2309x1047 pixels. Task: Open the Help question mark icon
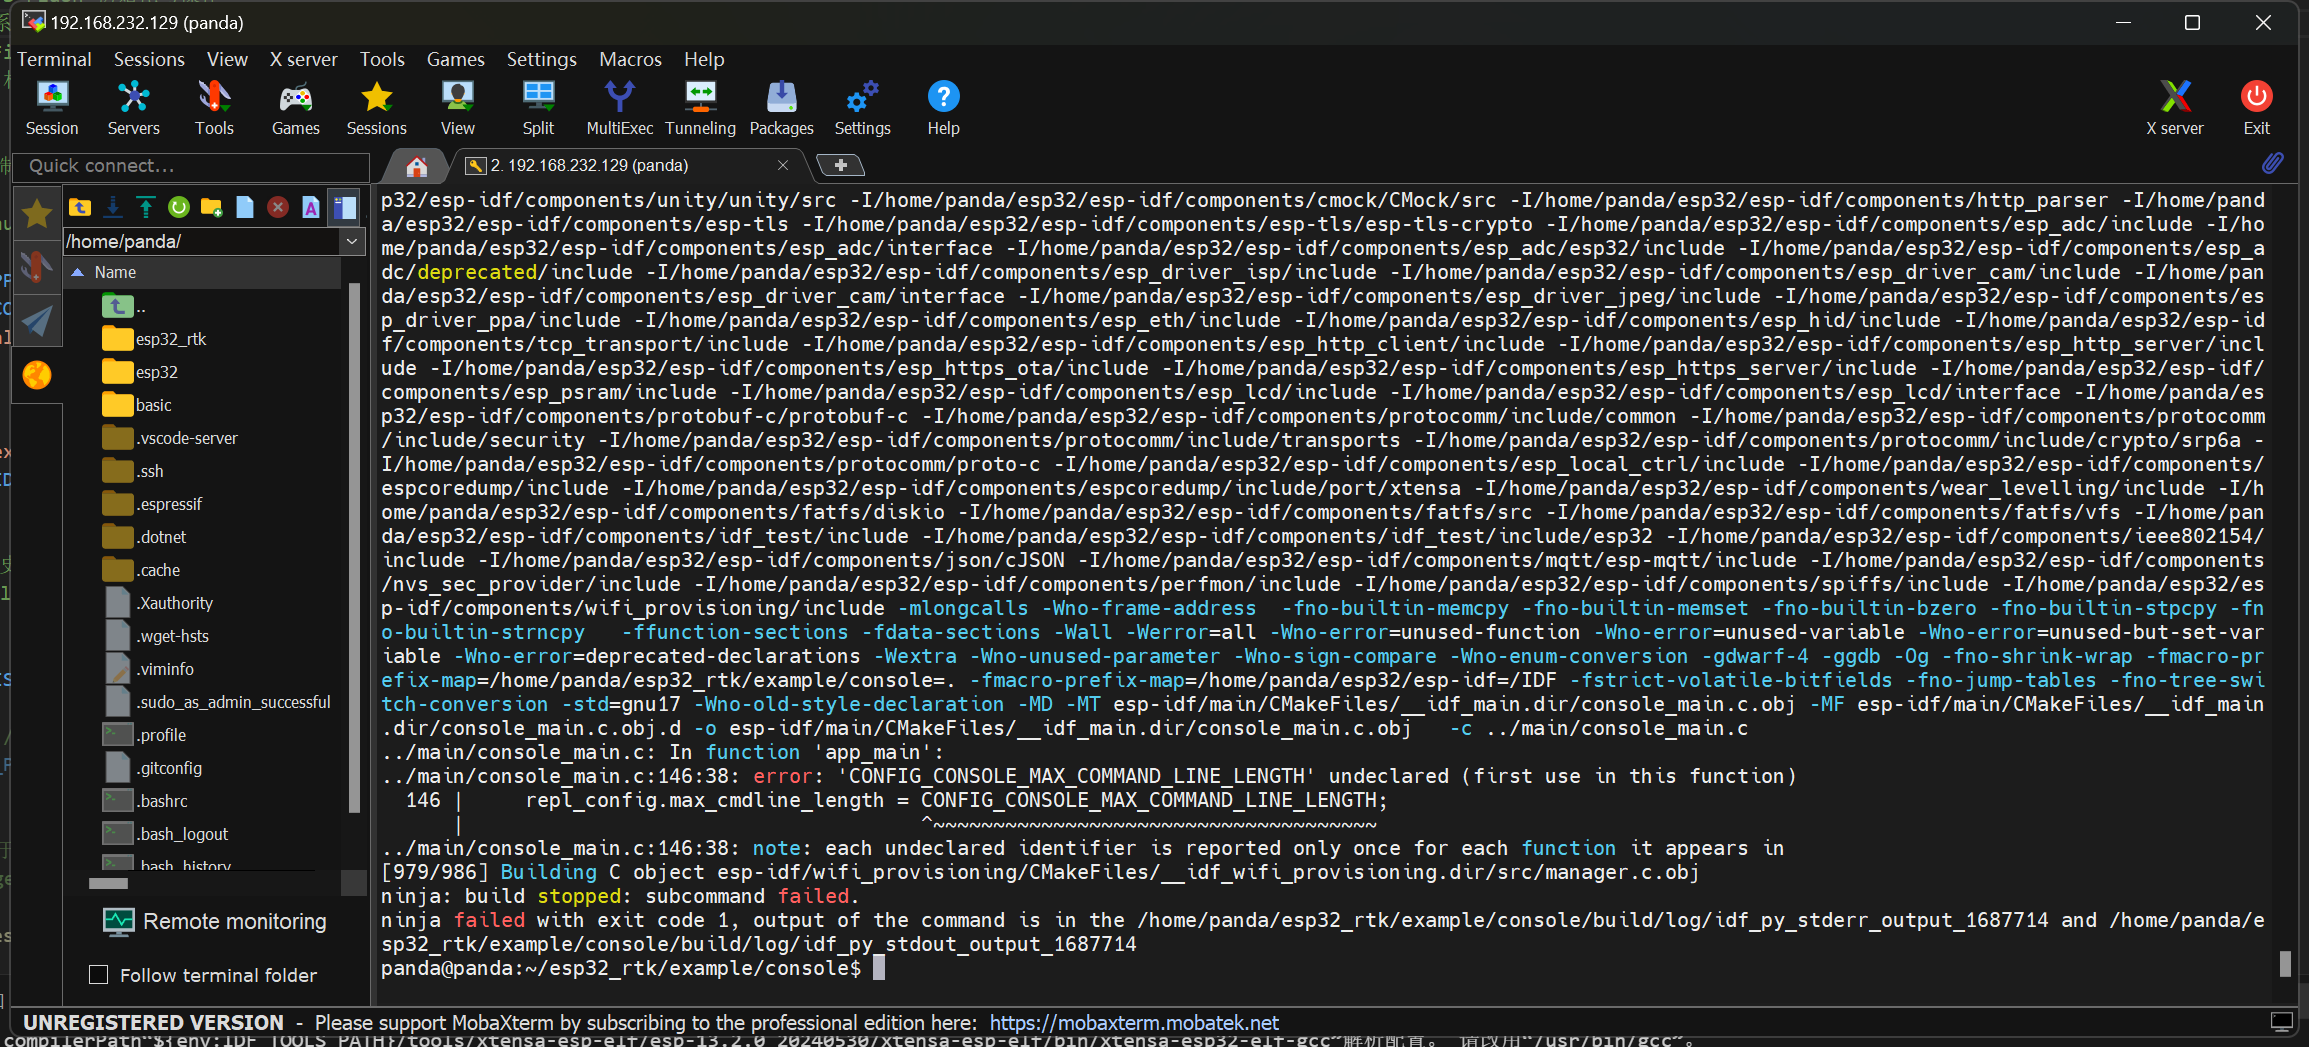[943, 108]
